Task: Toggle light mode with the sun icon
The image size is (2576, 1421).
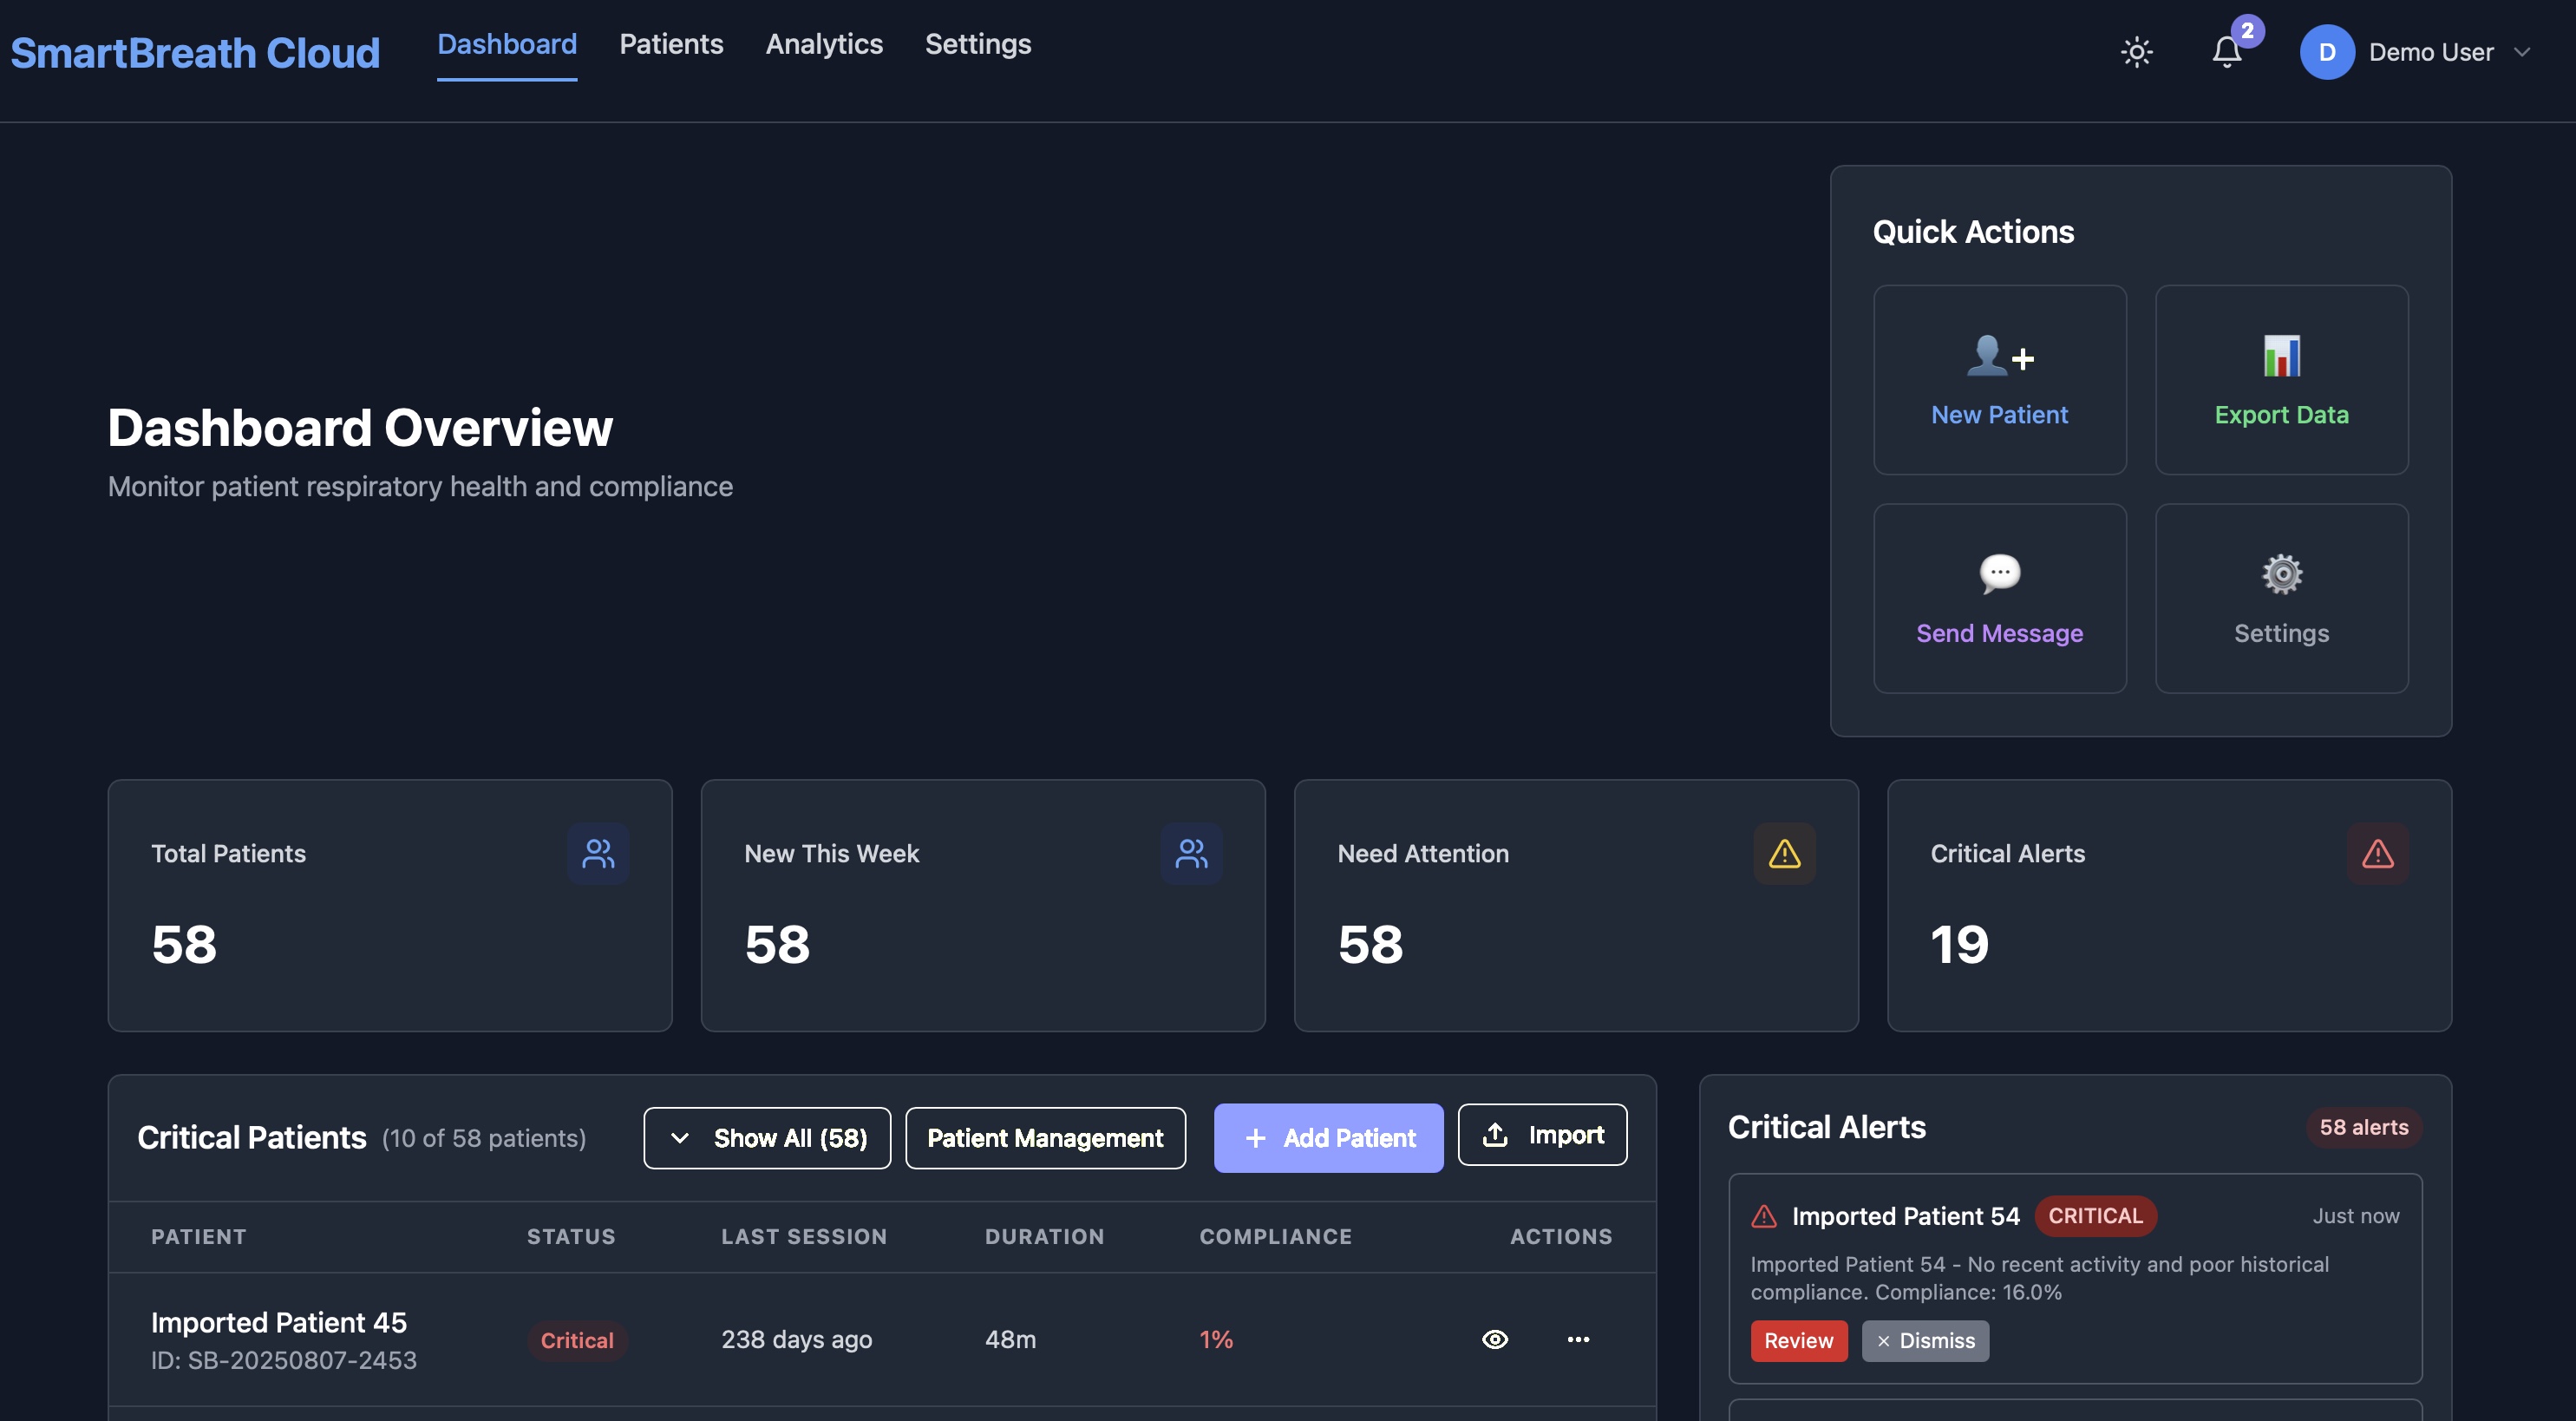Action: pyautogui.click(x=2137, y=52)
